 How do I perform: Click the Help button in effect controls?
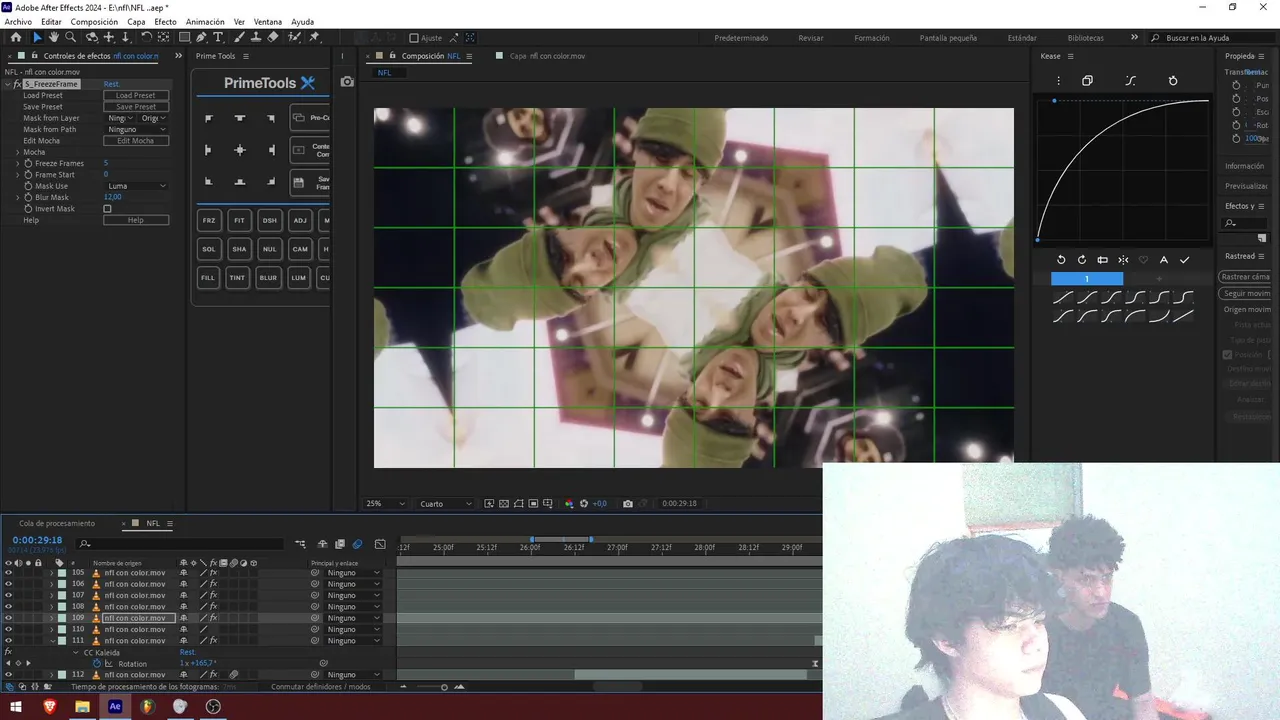[x=136, y=220]
